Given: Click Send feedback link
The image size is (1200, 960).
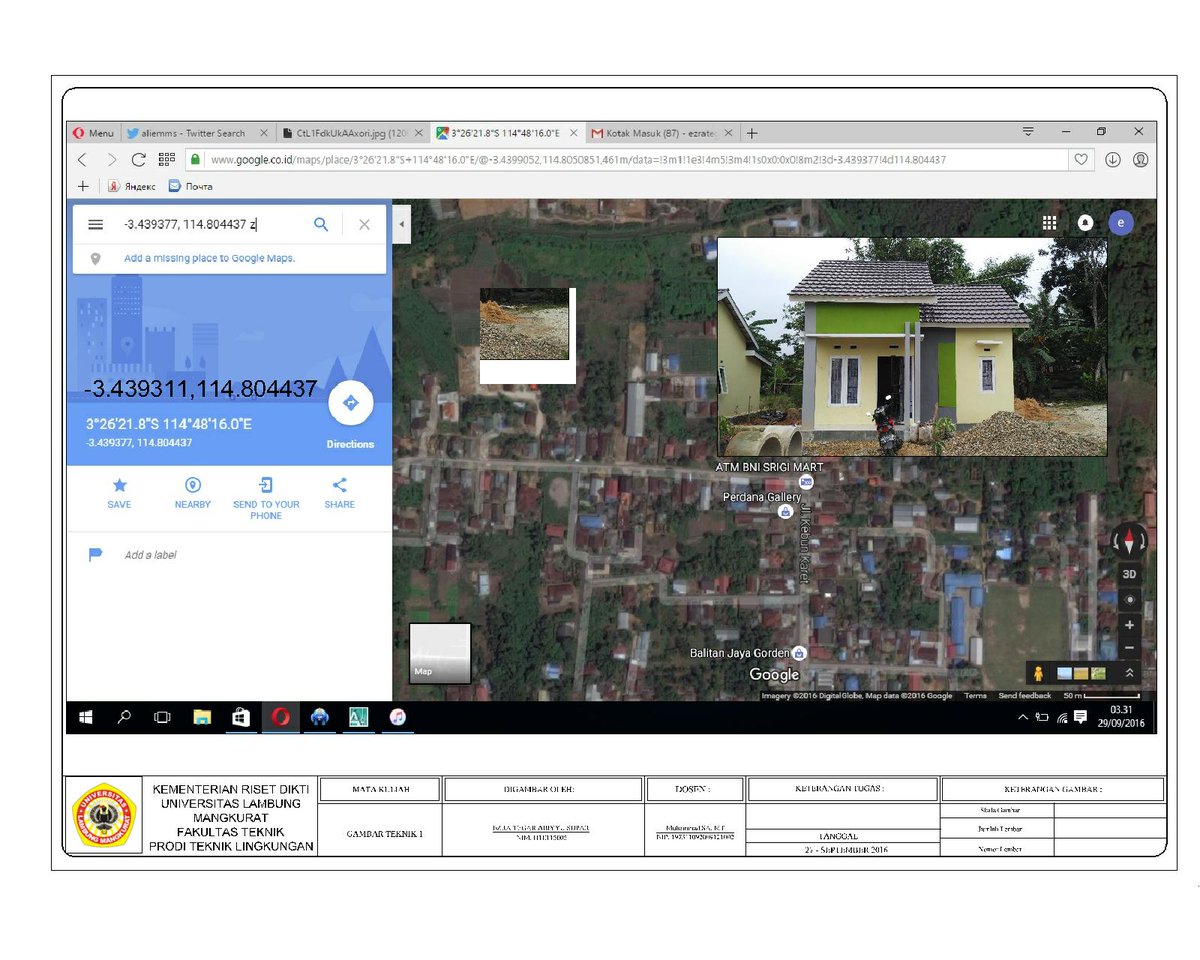Looking at the screenshot, I should point(1025,696).
